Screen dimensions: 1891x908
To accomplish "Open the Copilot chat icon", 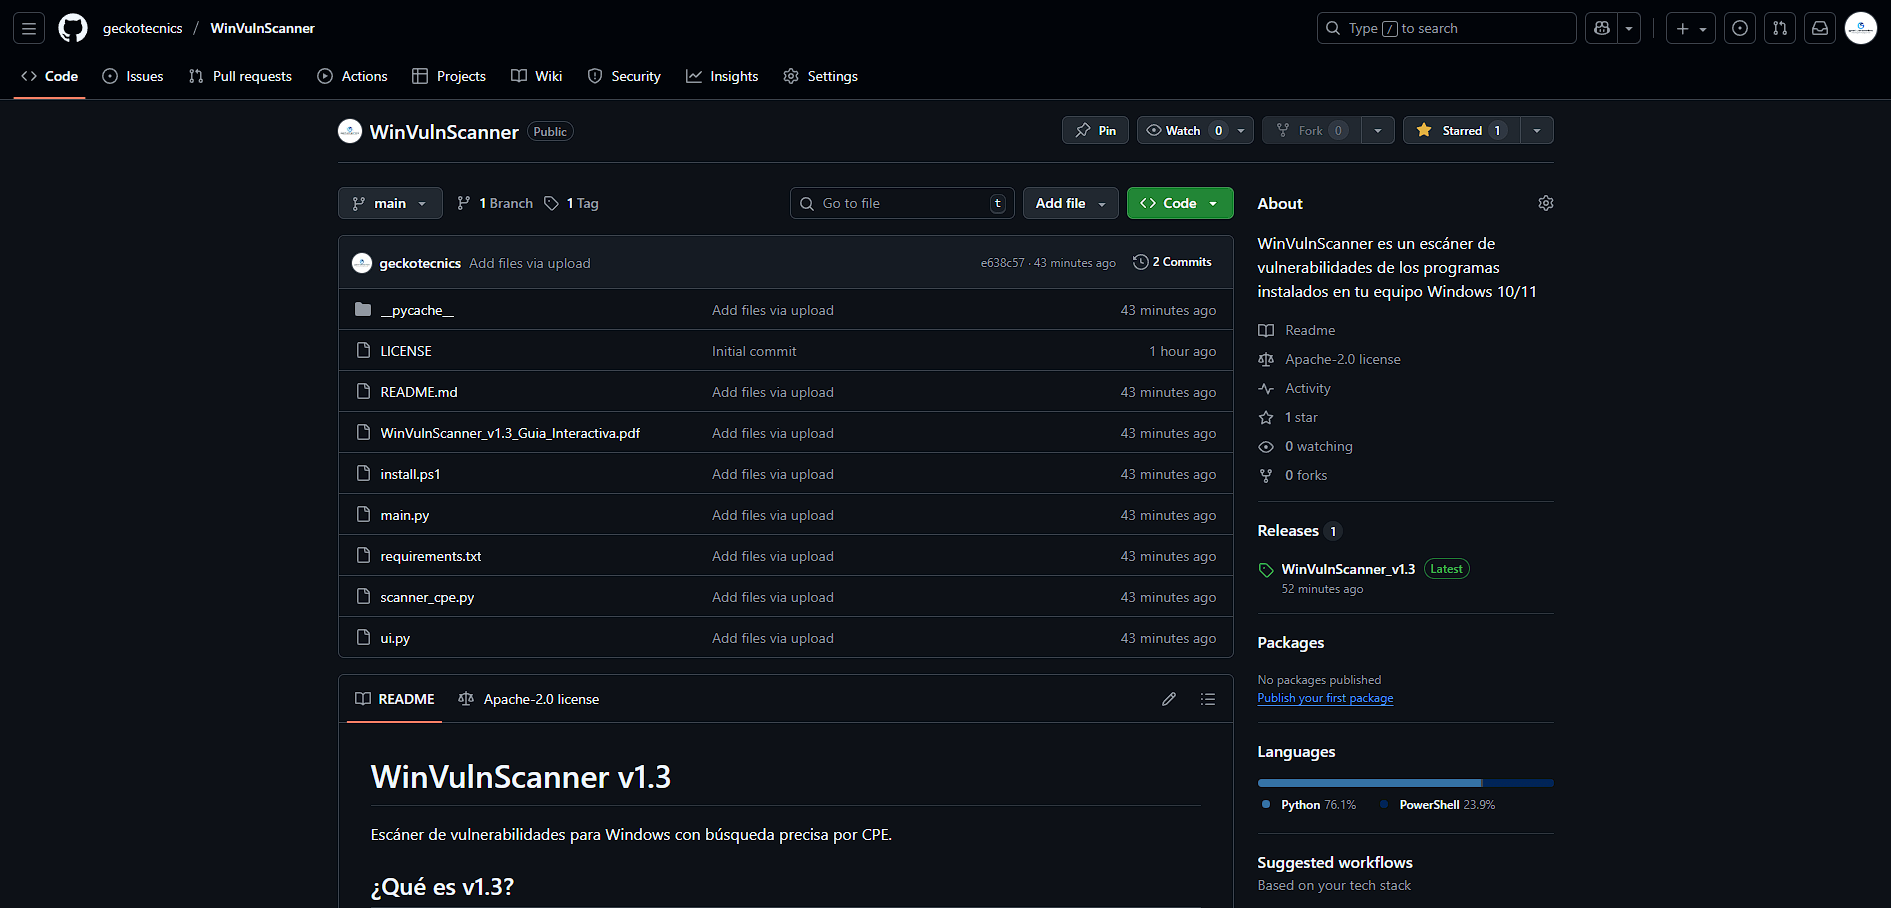I will pos(1602,28).
